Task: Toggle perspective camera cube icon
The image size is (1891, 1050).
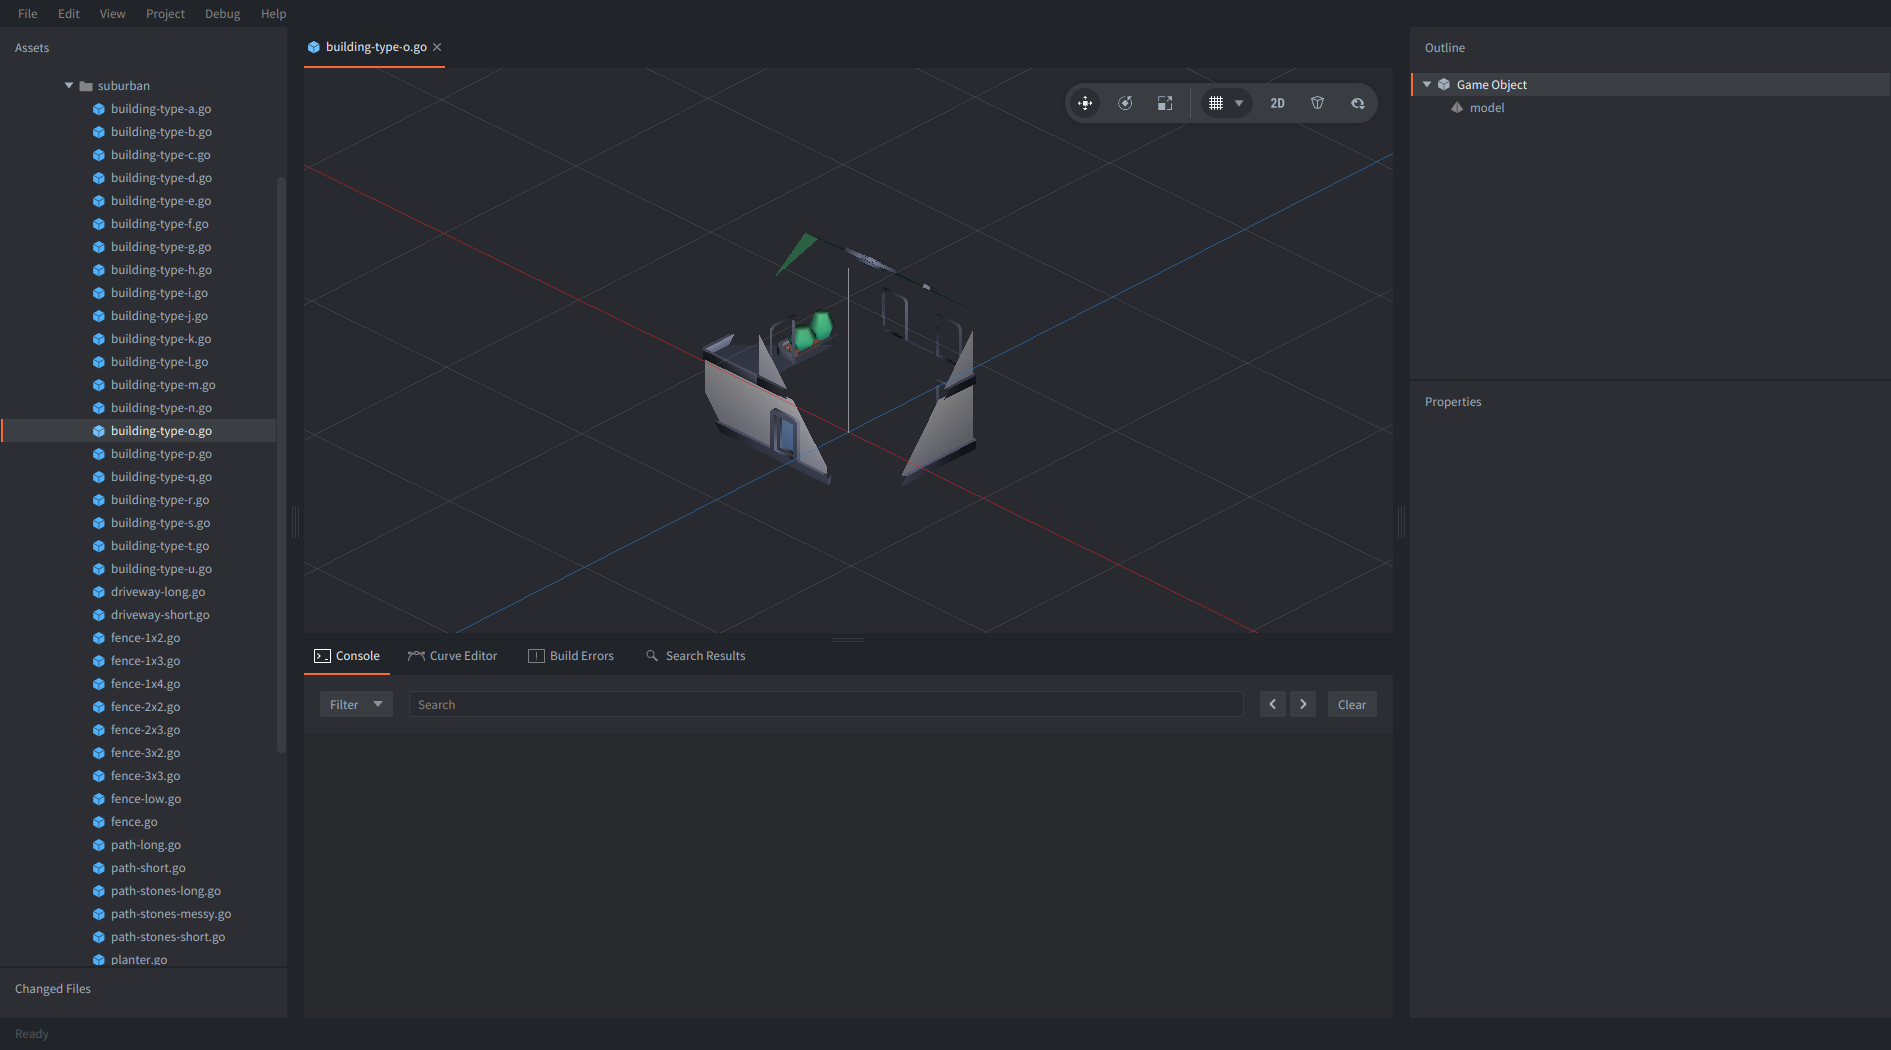Action: [x=1317, y=103]
